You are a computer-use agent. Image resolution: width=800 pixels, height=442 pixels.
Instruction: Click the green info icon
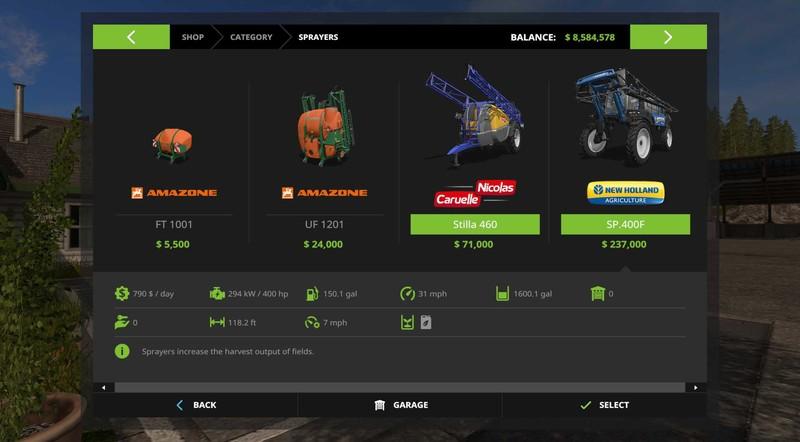point(122,351)
